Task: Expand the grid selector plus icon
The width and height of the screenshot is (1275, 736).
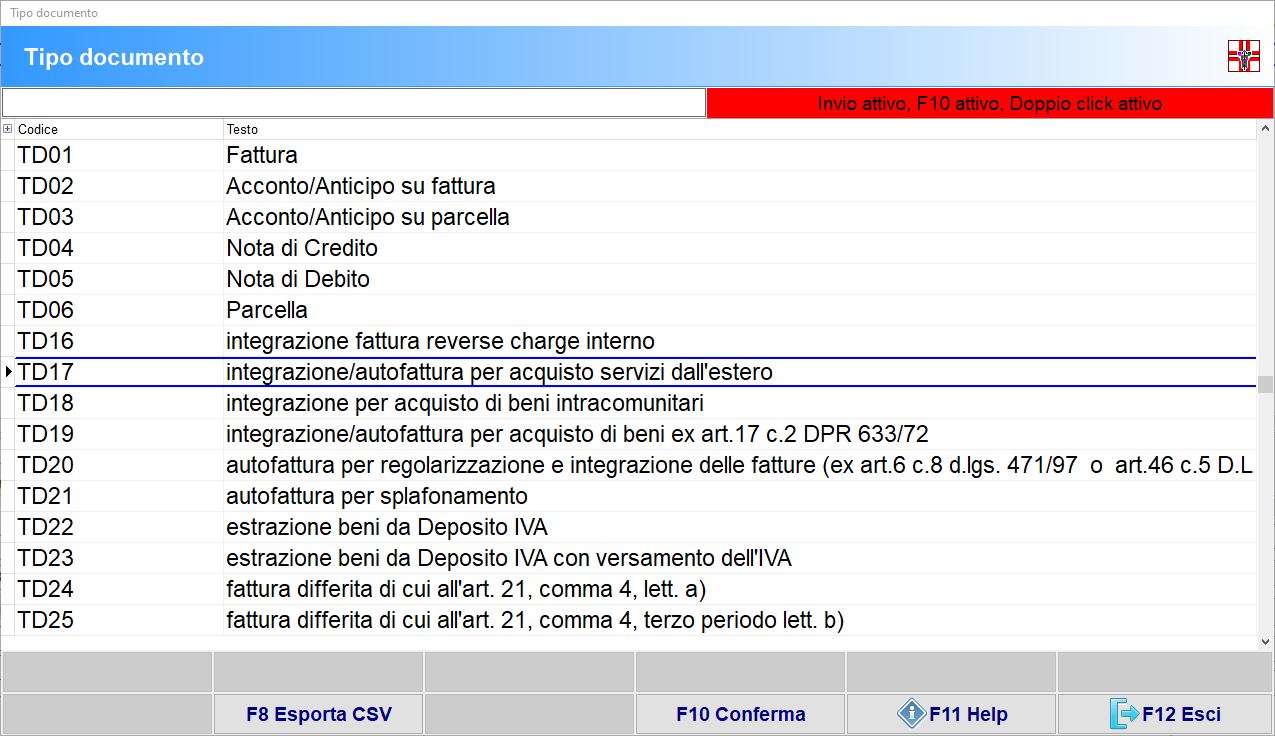Action: point(8,129)
